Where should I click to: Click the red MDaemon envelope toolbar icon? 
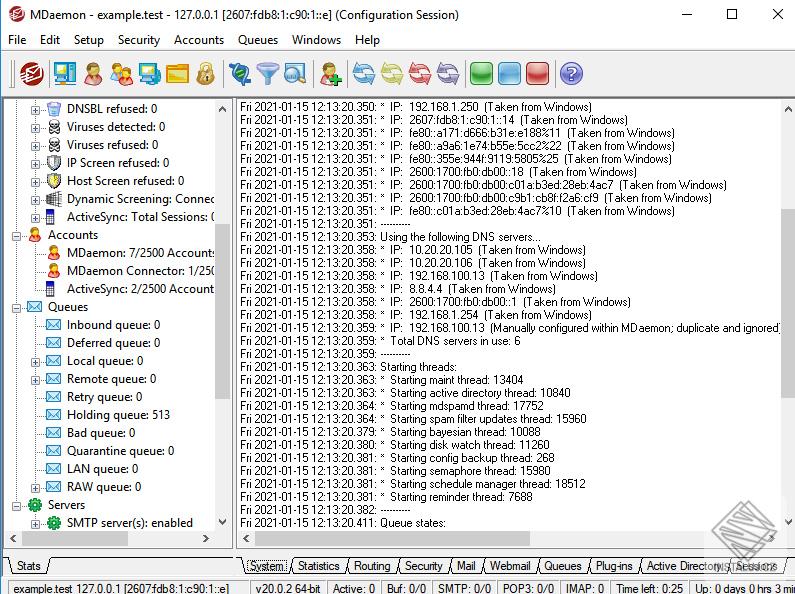[x=31, y=73]
